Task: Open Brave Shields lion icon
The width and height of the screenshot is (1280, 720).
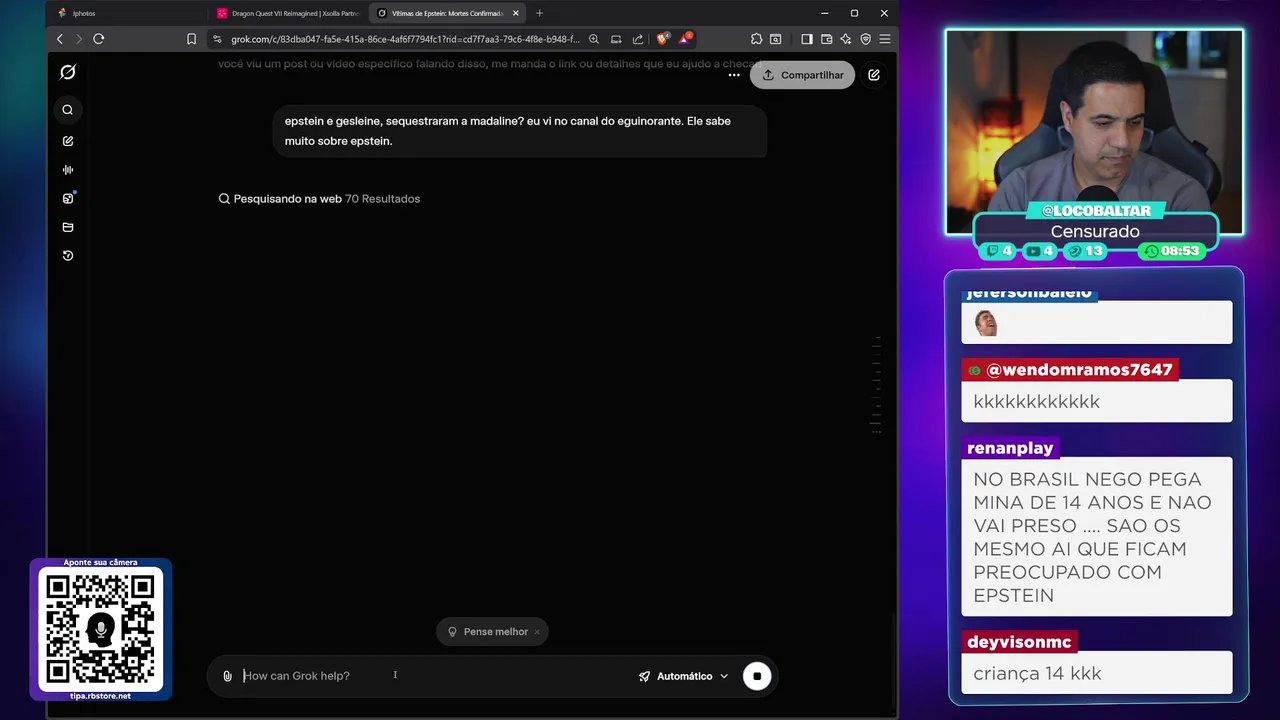Action: click(x=663, y=39)
